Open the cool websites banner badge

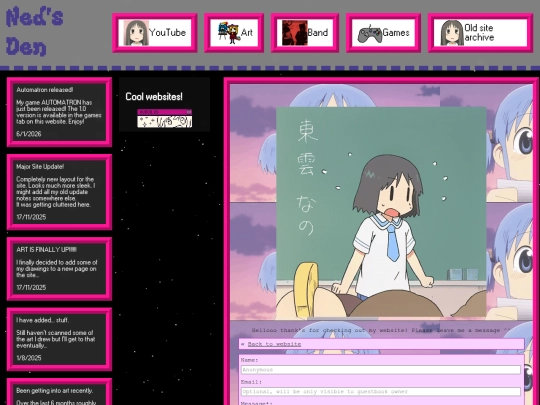165,118
